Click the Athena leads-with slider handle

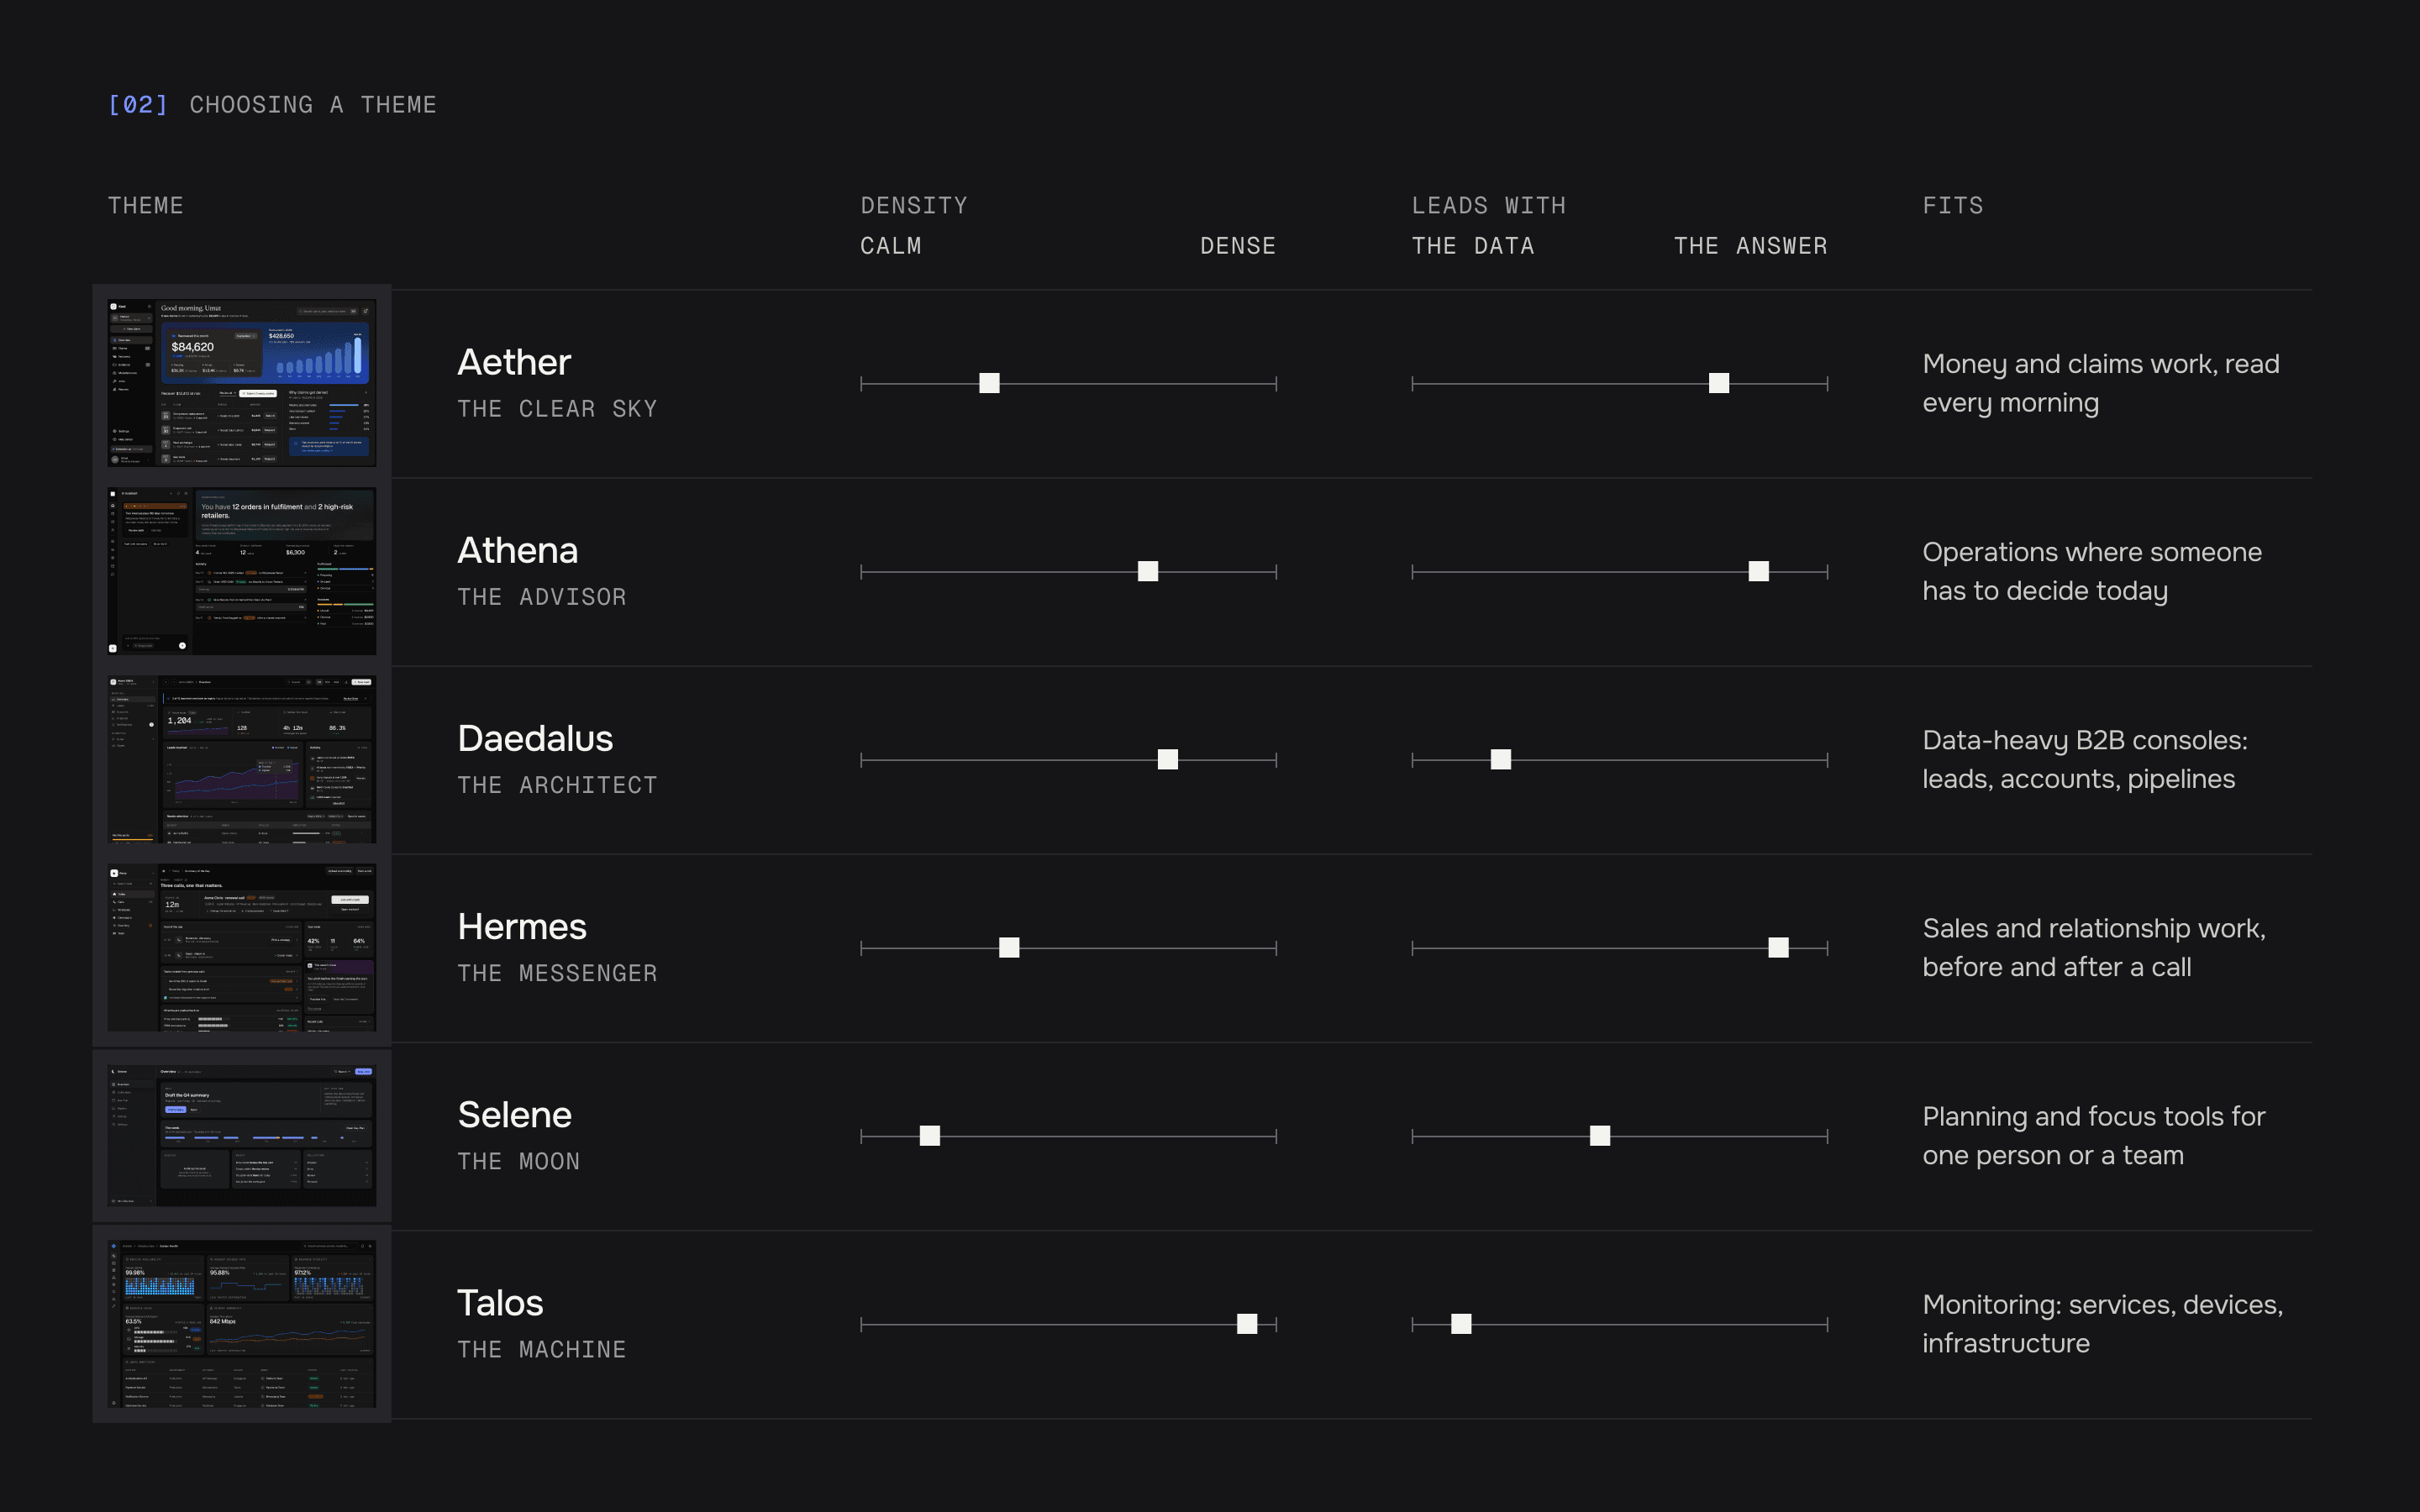click(1759, 571)
